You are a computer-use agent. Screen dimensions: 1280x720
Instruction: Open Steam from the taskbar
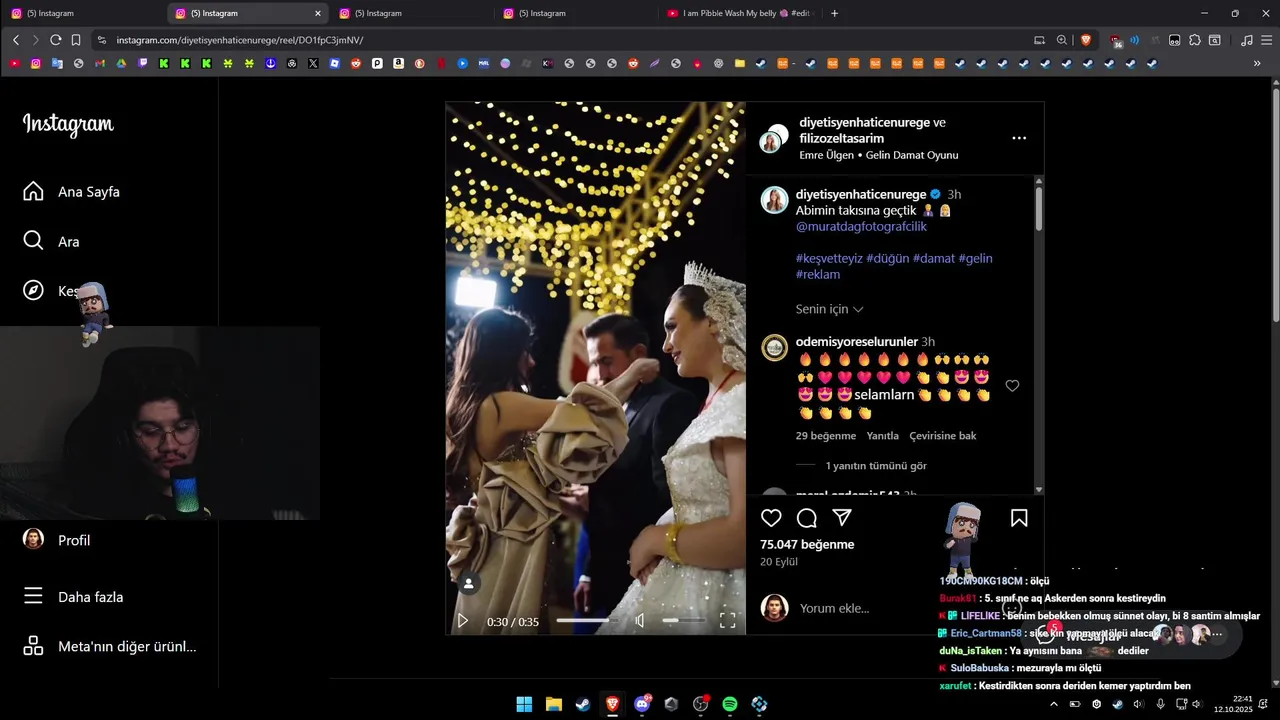[x=583, y=704]
